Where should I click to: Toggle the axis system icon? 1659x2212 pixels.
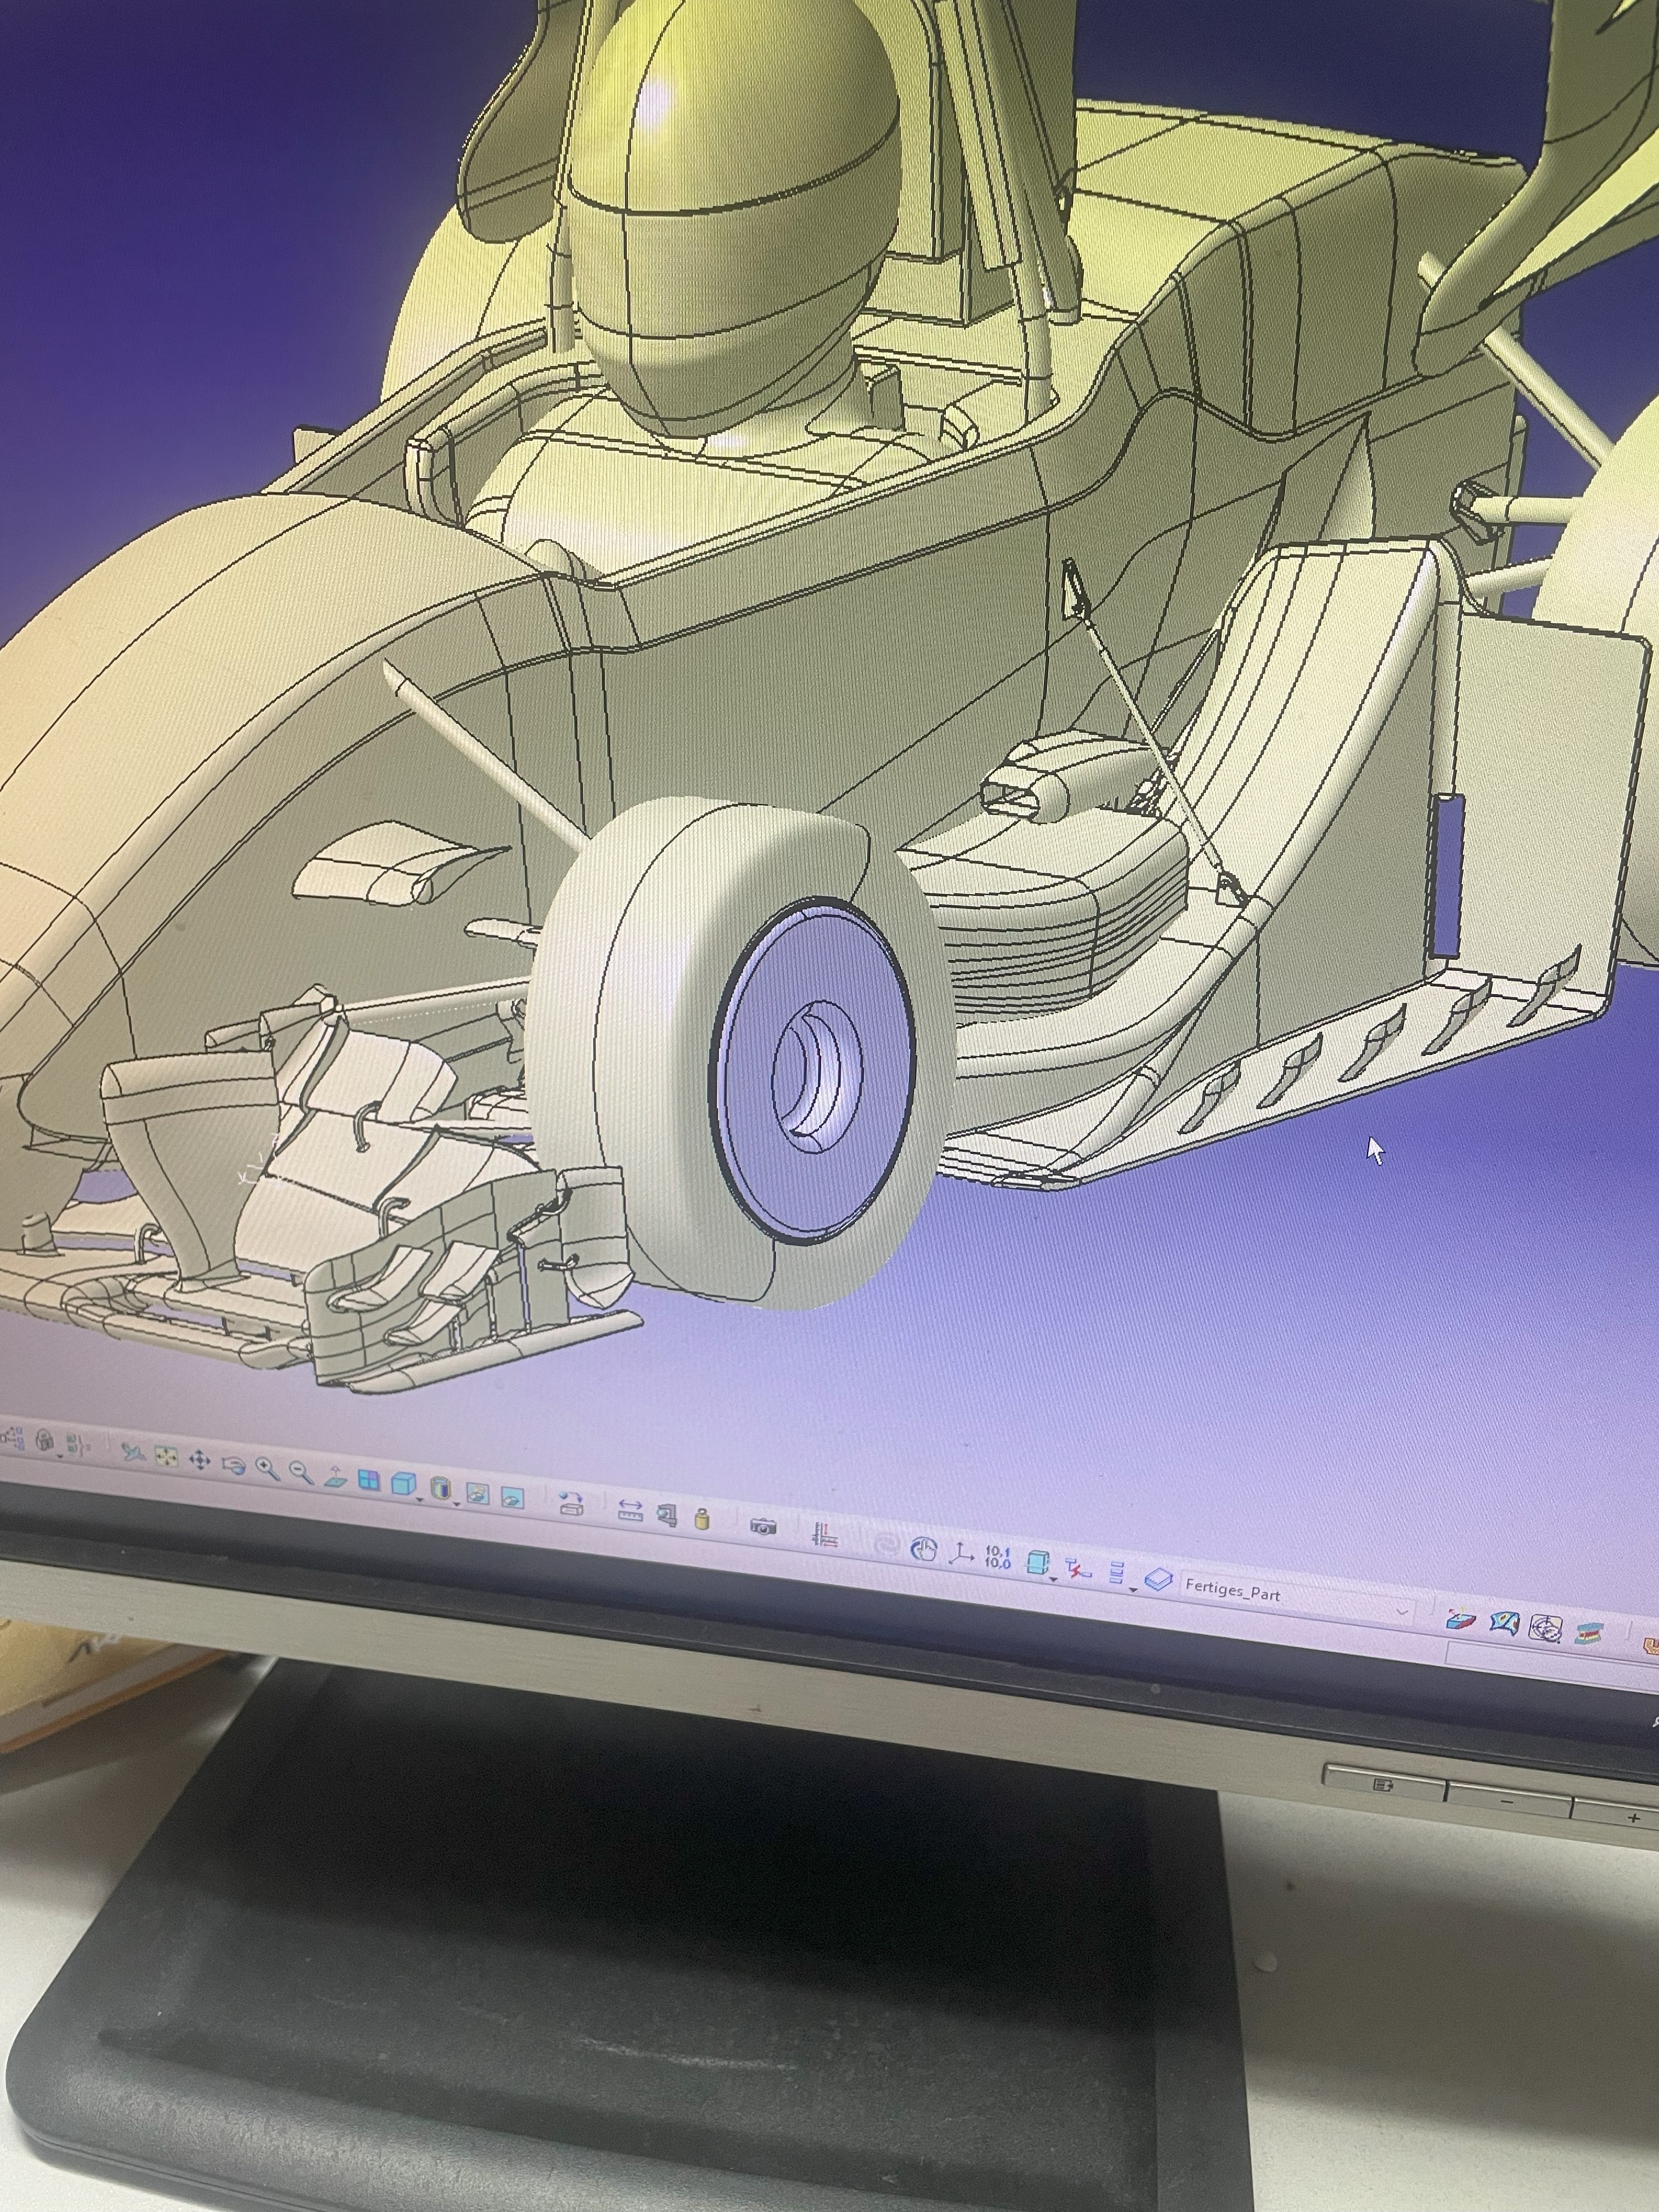(961, 1553)
